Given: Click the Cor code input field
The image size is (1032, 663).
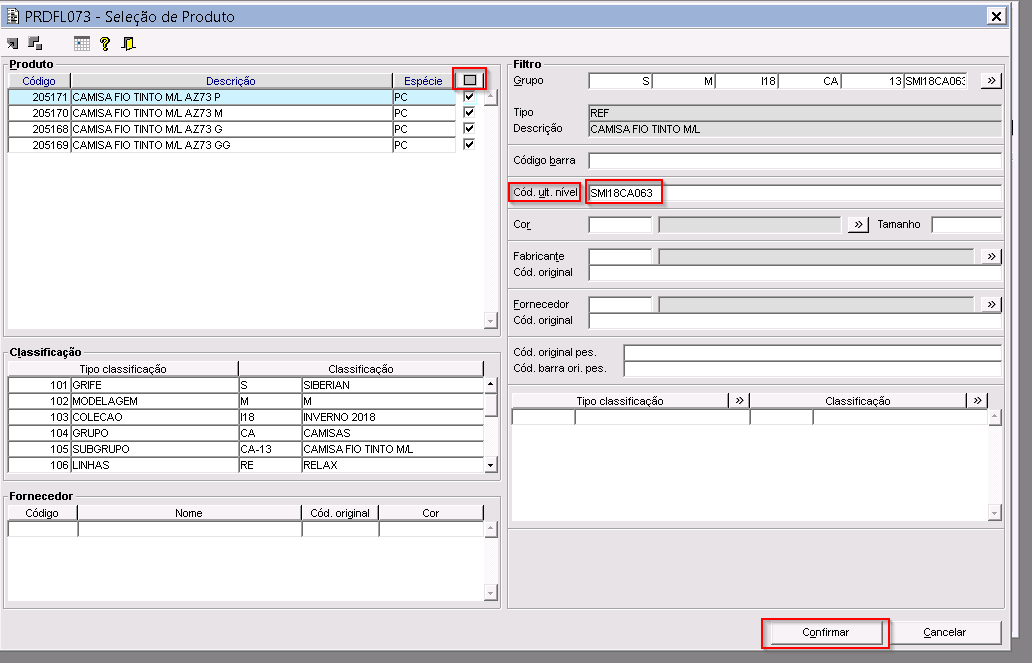Looking at the screenshot, I should [x=620, y=225].
